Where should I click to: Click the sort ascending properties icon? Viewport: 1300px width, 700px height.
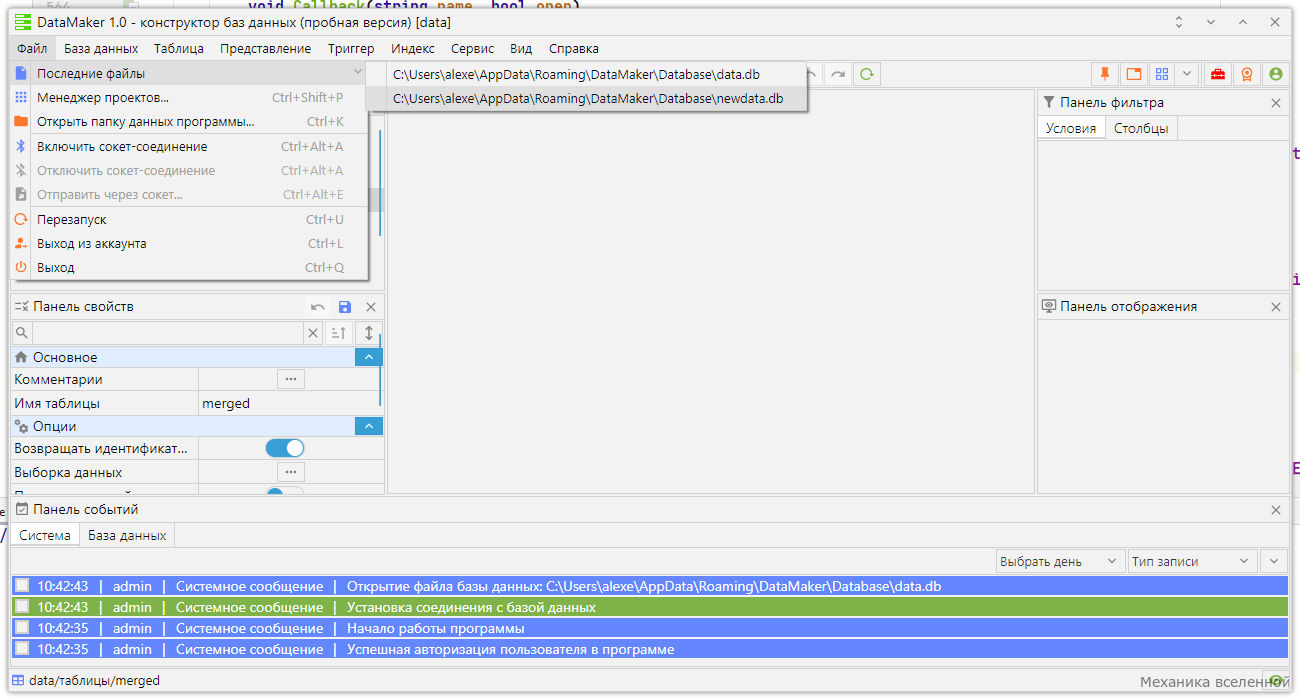click(x=339, y=333)
